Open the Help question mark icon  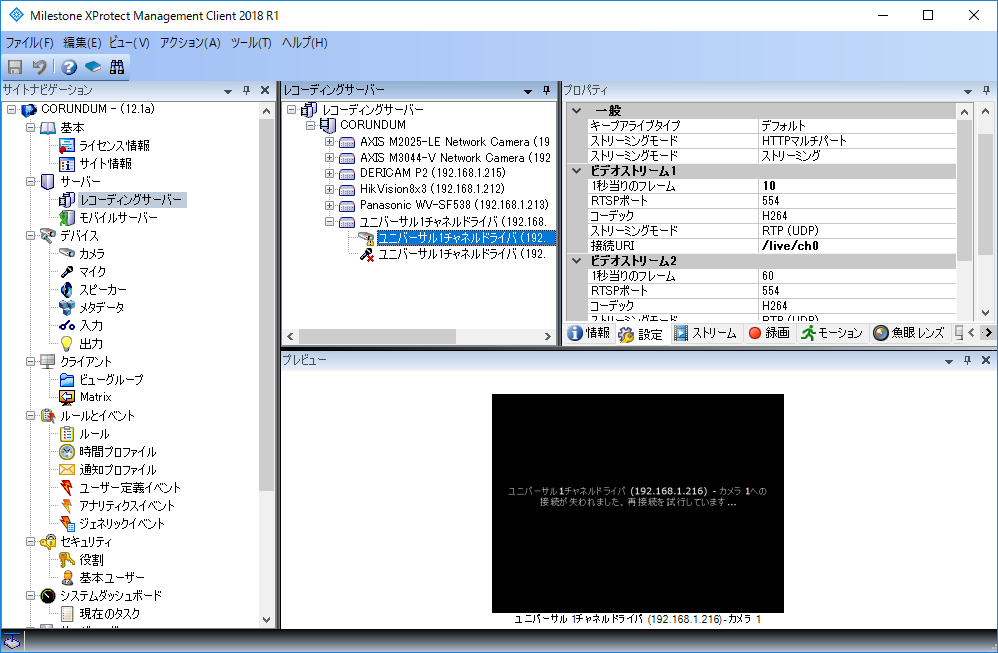[69, 67]
